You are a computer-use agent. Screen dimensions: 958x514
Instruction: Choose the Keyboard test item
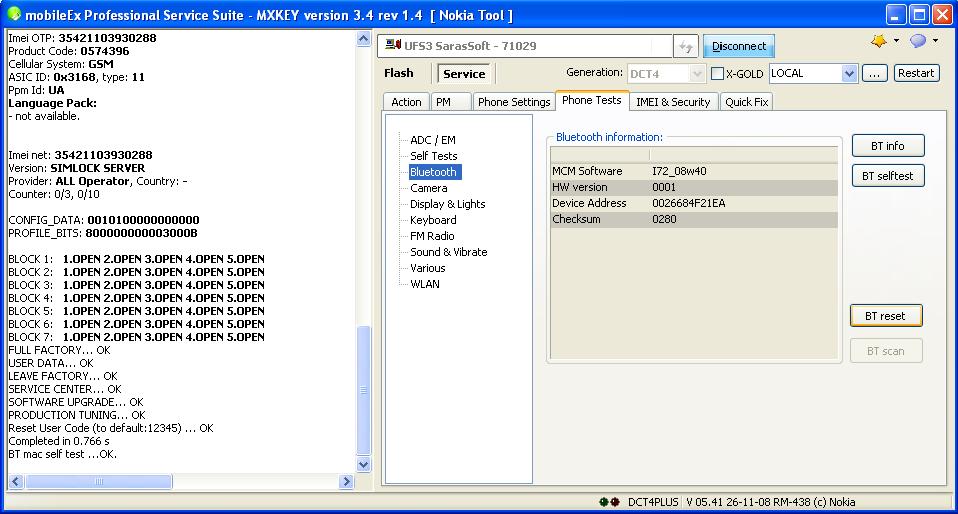433,219
